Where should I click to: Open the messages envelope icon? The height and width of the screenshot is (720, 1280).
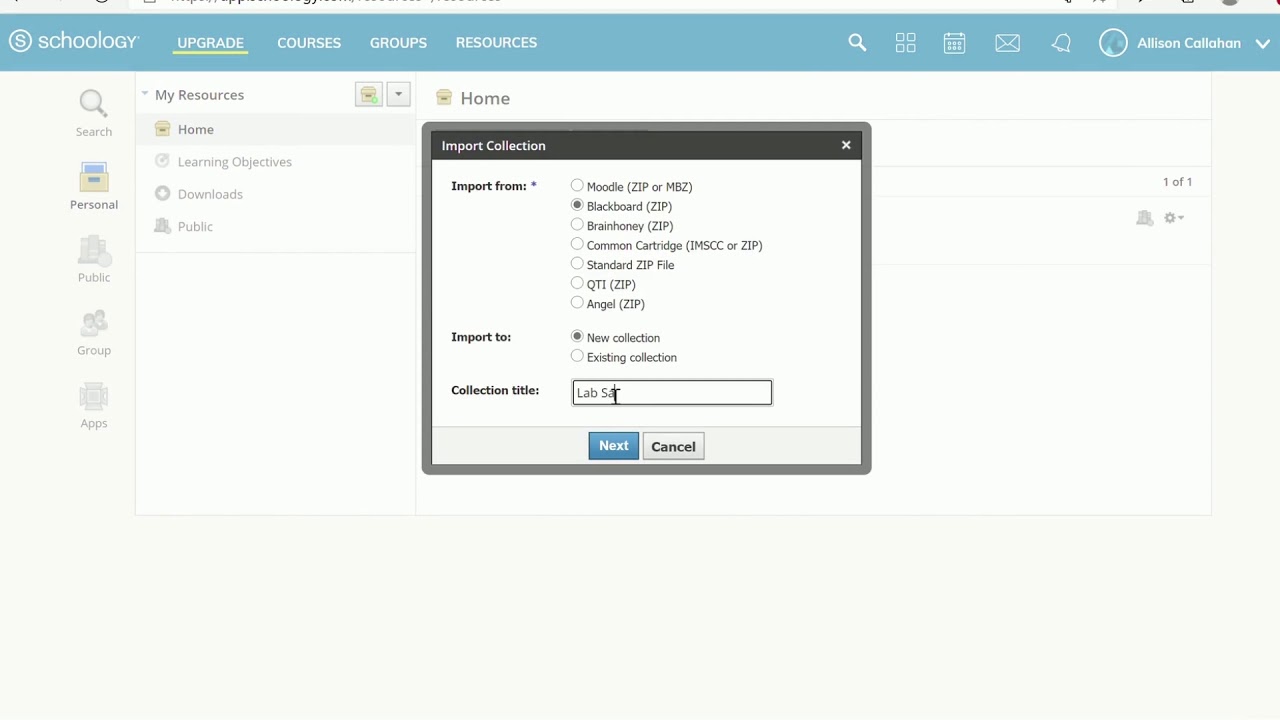[x=1008, y=43]
